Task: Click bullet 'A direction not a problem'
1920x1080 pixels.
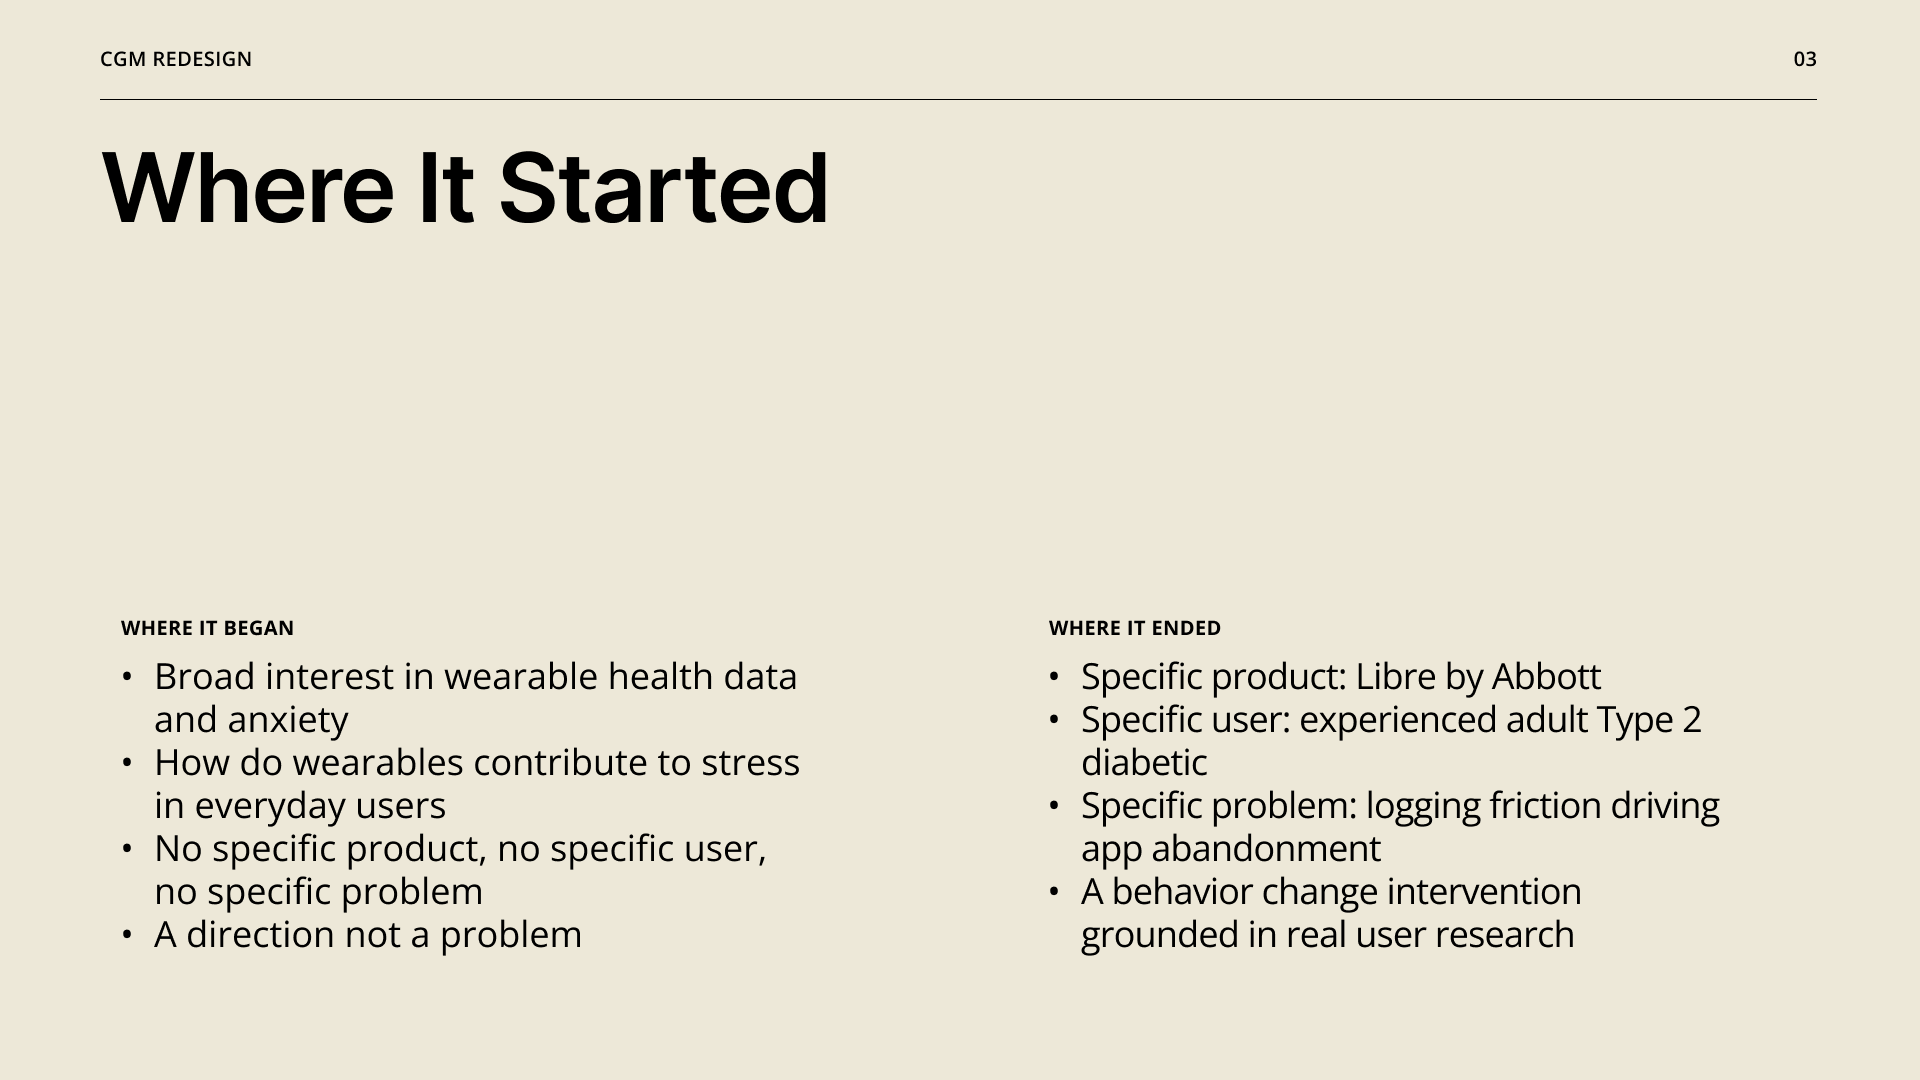Action: (x=368, y=935)
